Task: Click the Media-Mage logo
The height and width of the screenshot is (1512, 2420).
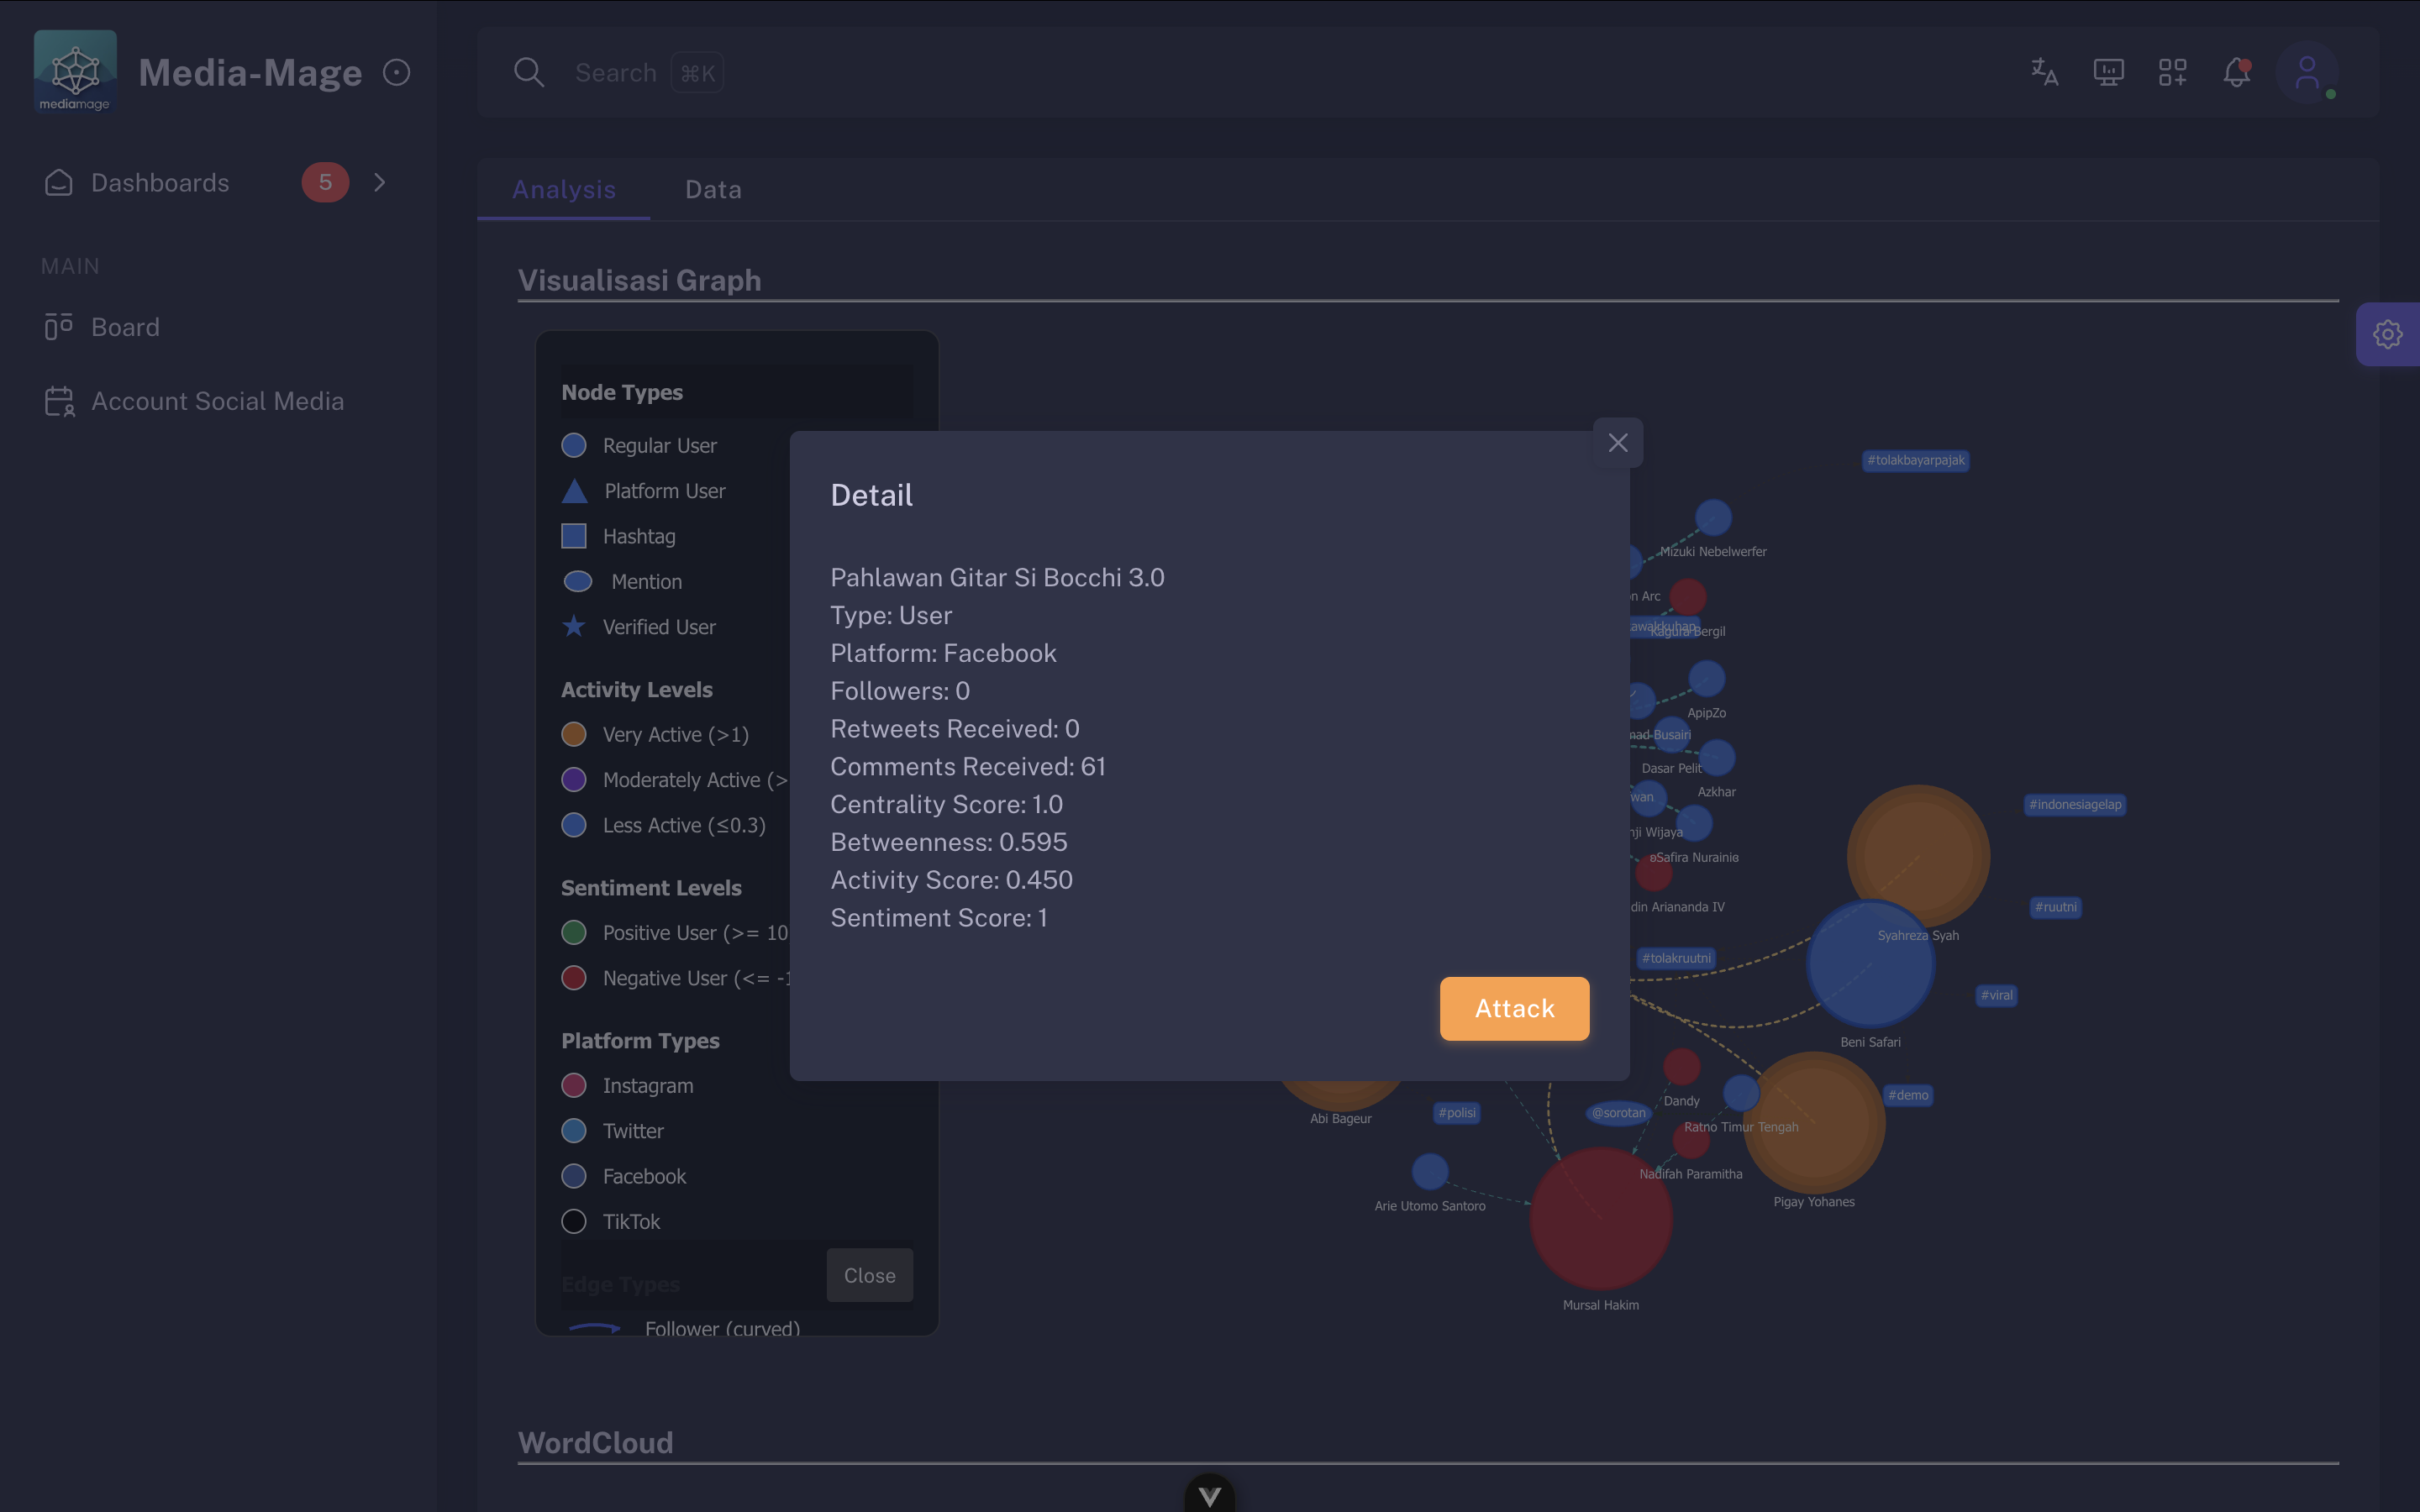Action: [75, 71]
